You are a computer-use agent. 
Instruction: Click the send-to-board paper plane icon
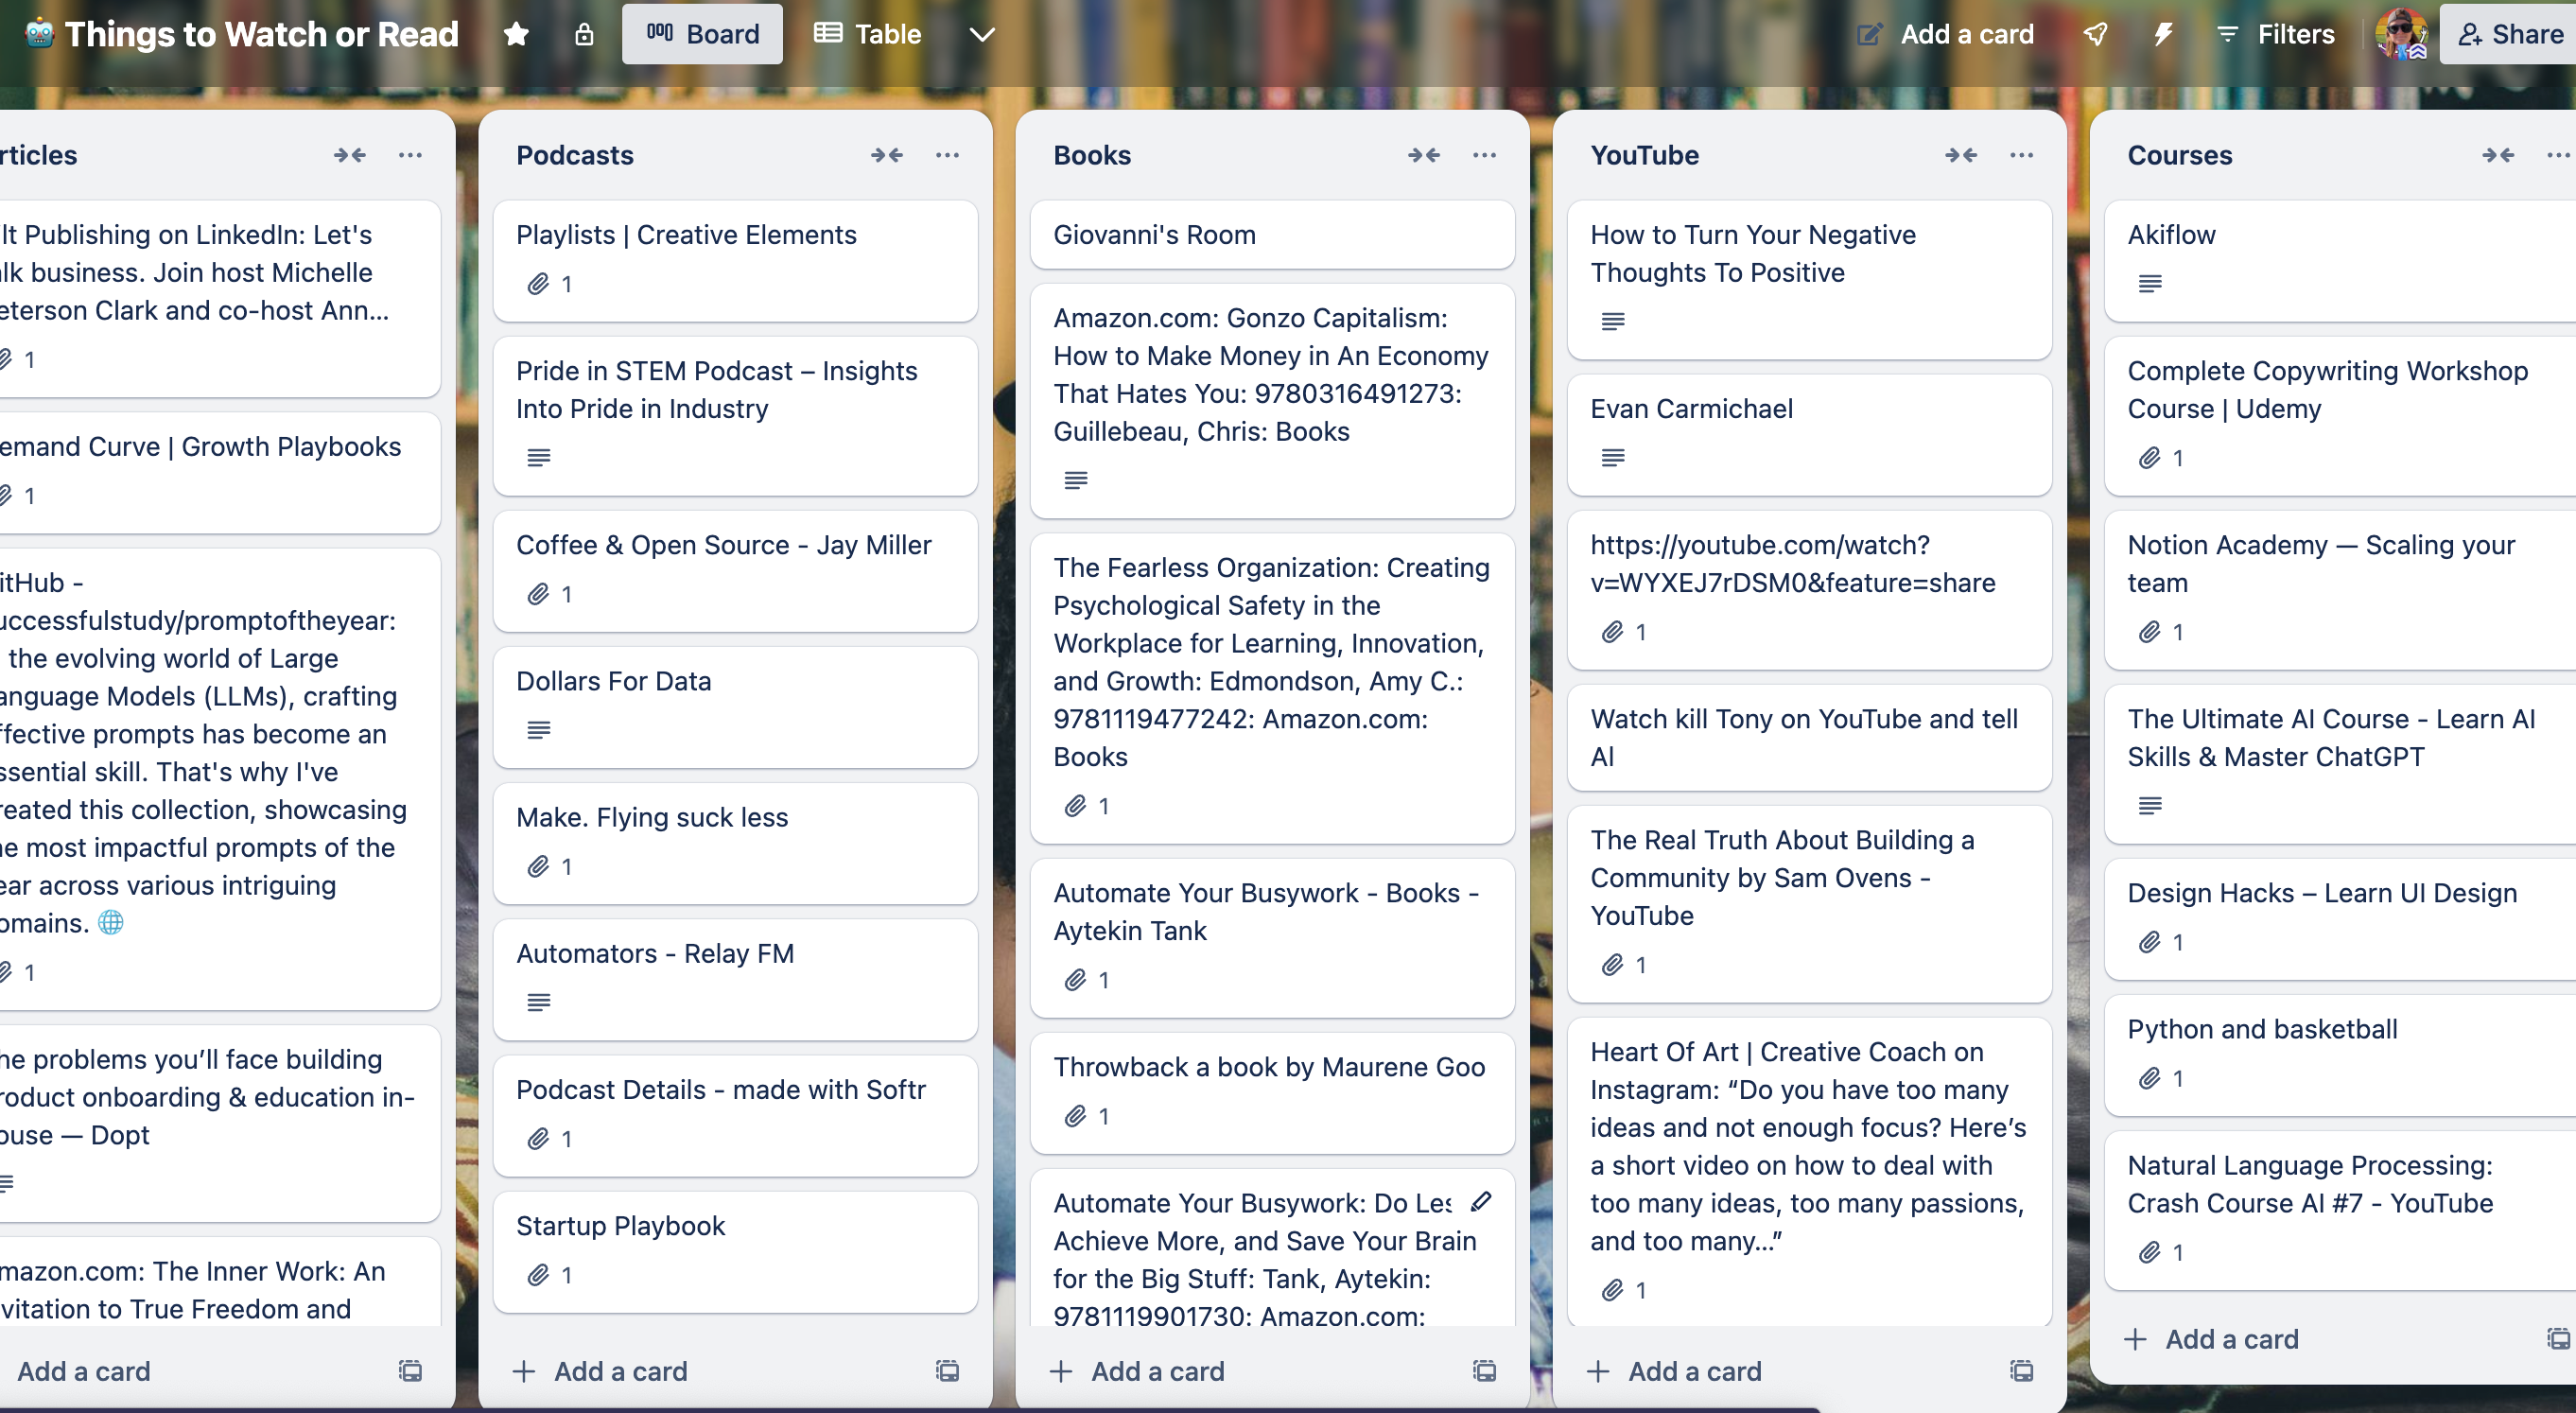[x=2096, y=33]
